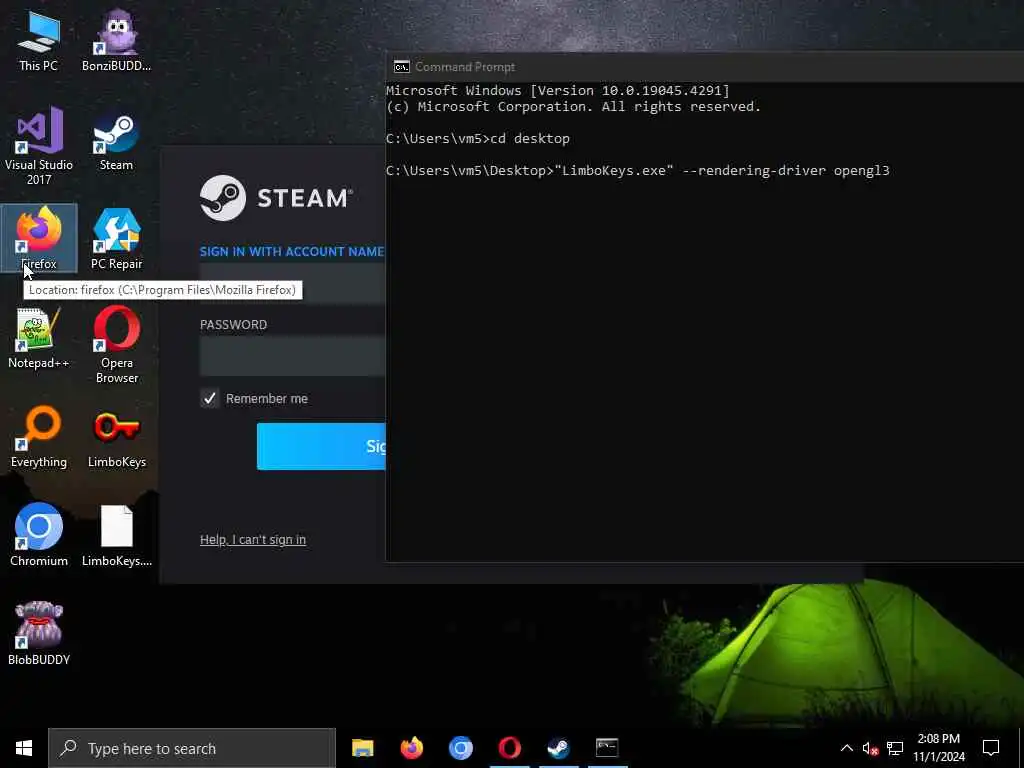
Task: Select the PC Repair desktop icon
Action: pos(116,238)
